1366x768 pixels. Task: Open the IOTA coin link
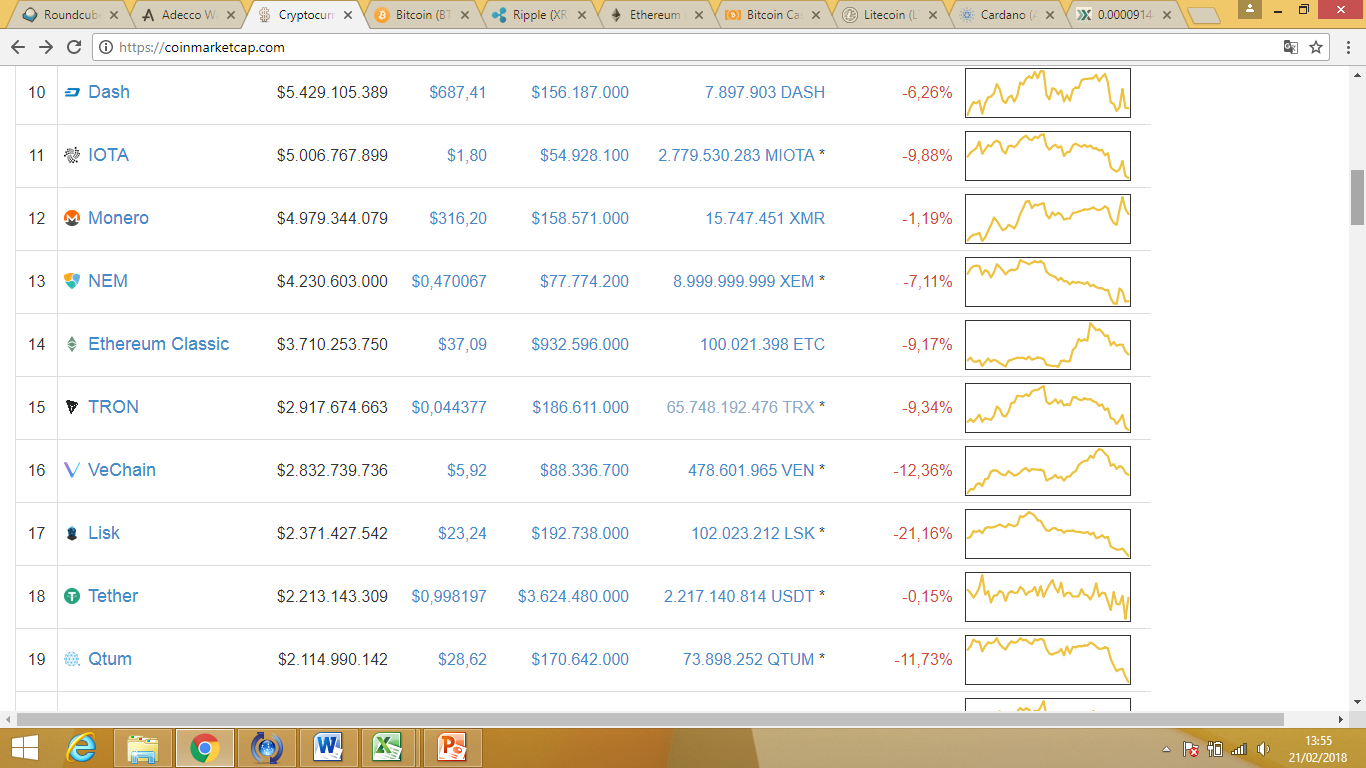(x=108, y=155)
